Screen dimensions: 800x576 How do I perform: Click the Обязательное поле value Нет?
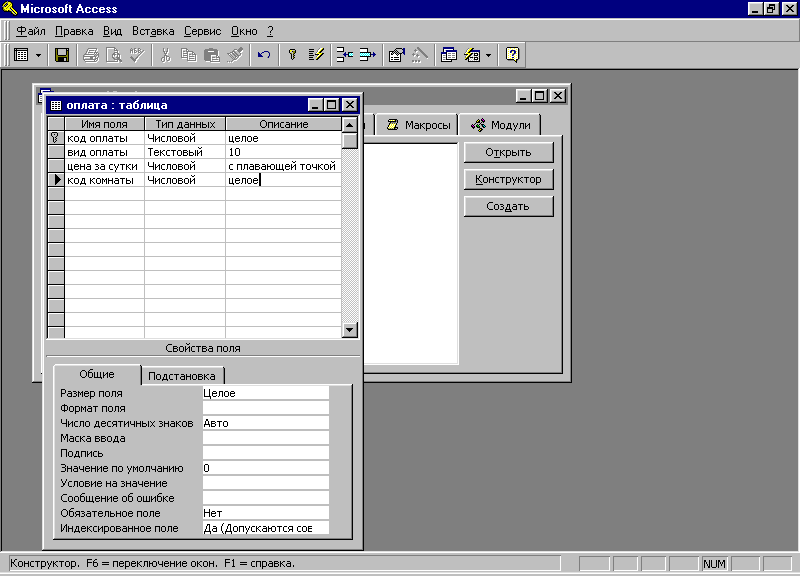pyautogui.click(x=266, y=513)
